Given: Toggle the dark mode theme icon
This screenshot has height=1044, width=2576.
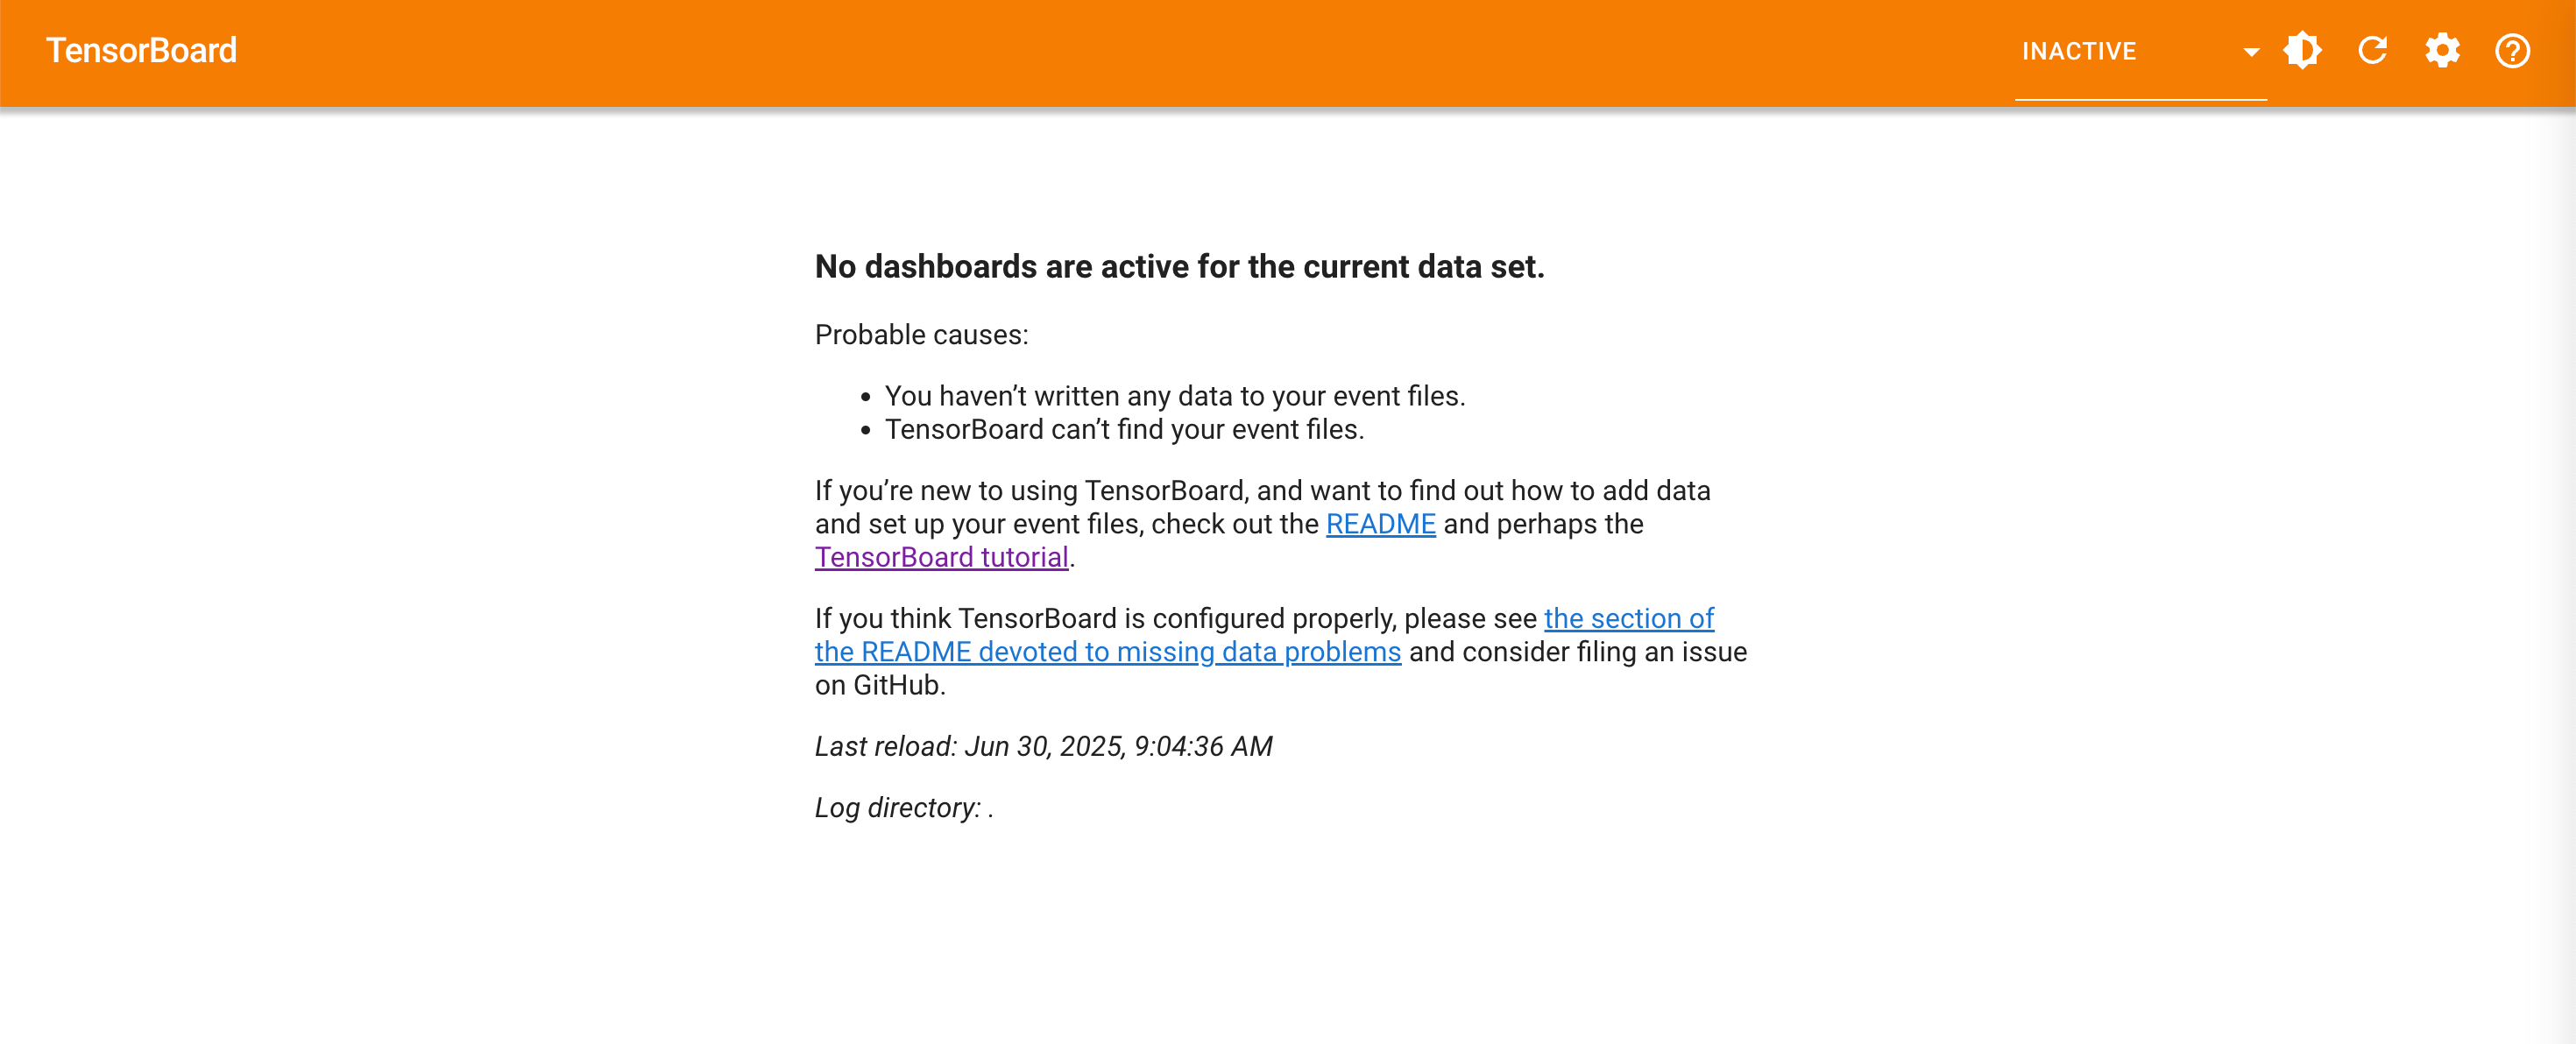Looking at the screenshot, I should [2302, 51].
